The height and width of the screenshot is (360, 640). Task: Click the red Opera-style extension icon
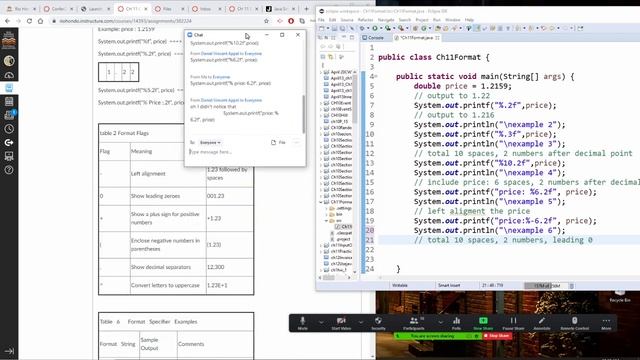291,21
